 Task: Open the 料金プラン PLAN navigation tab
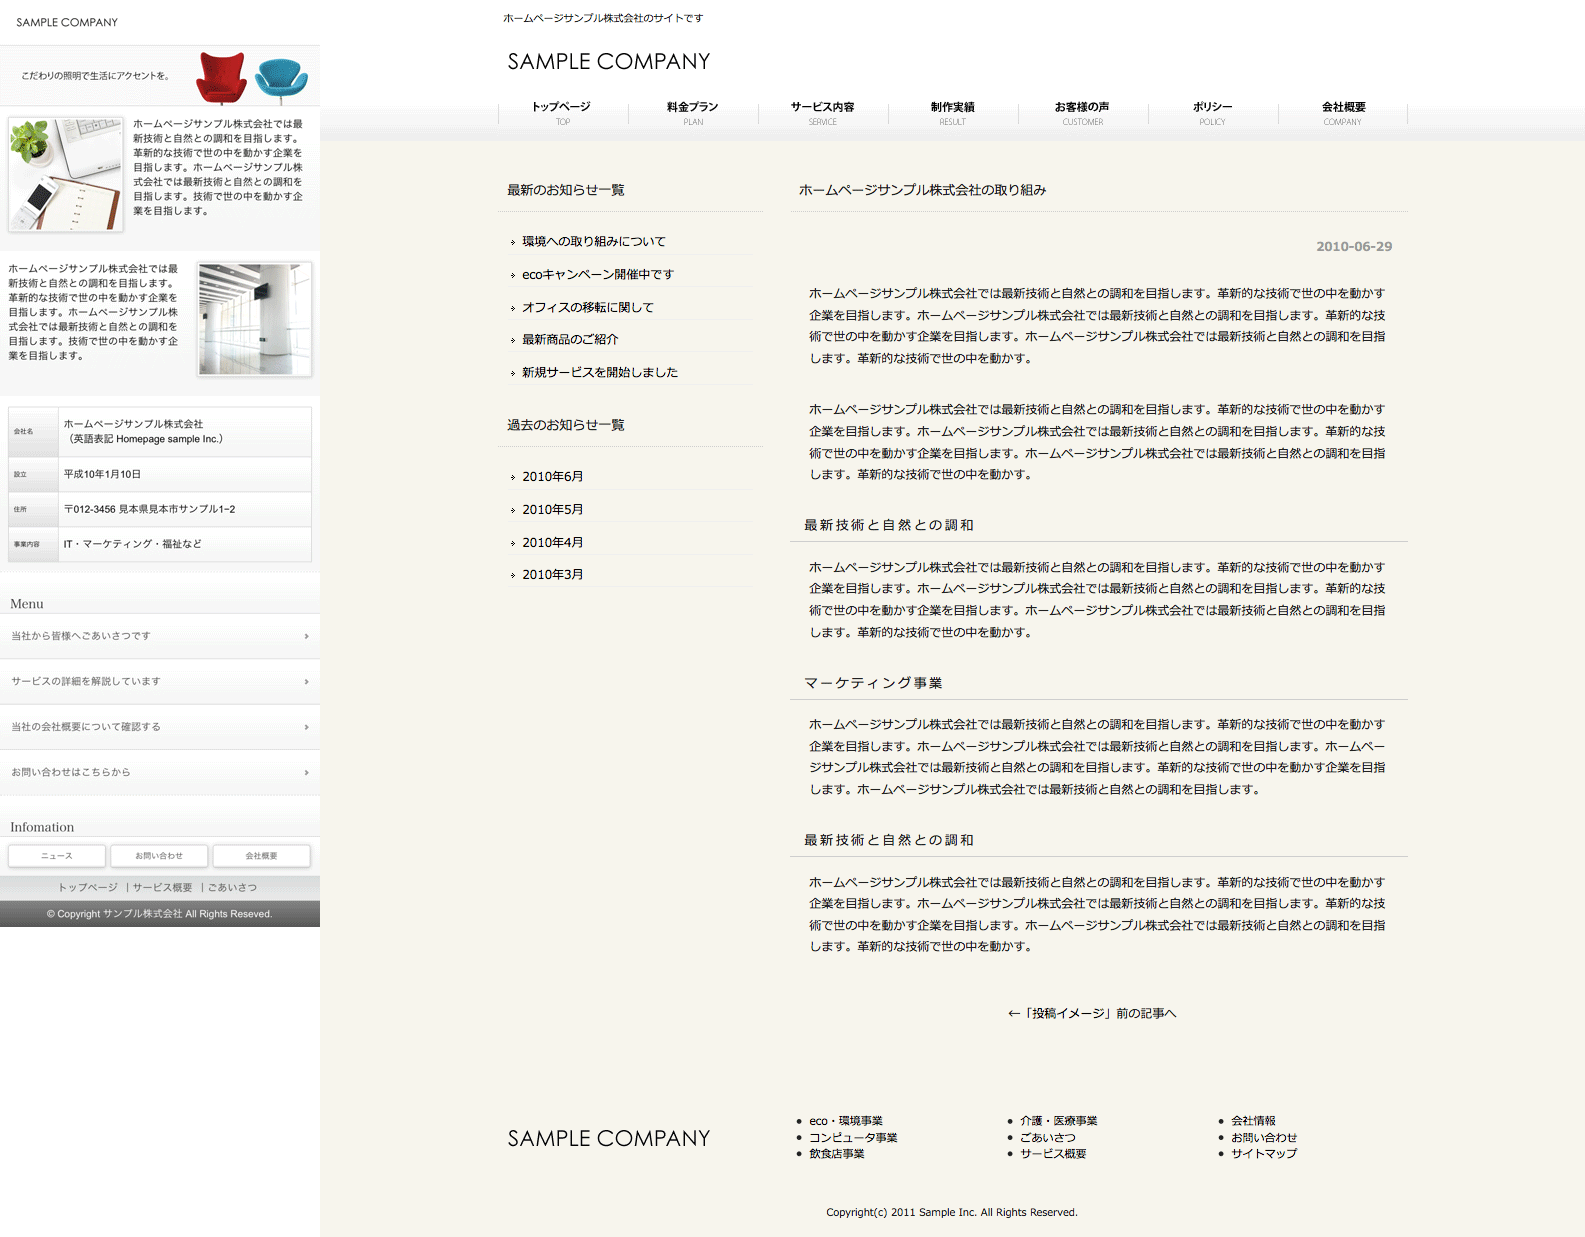693,113
